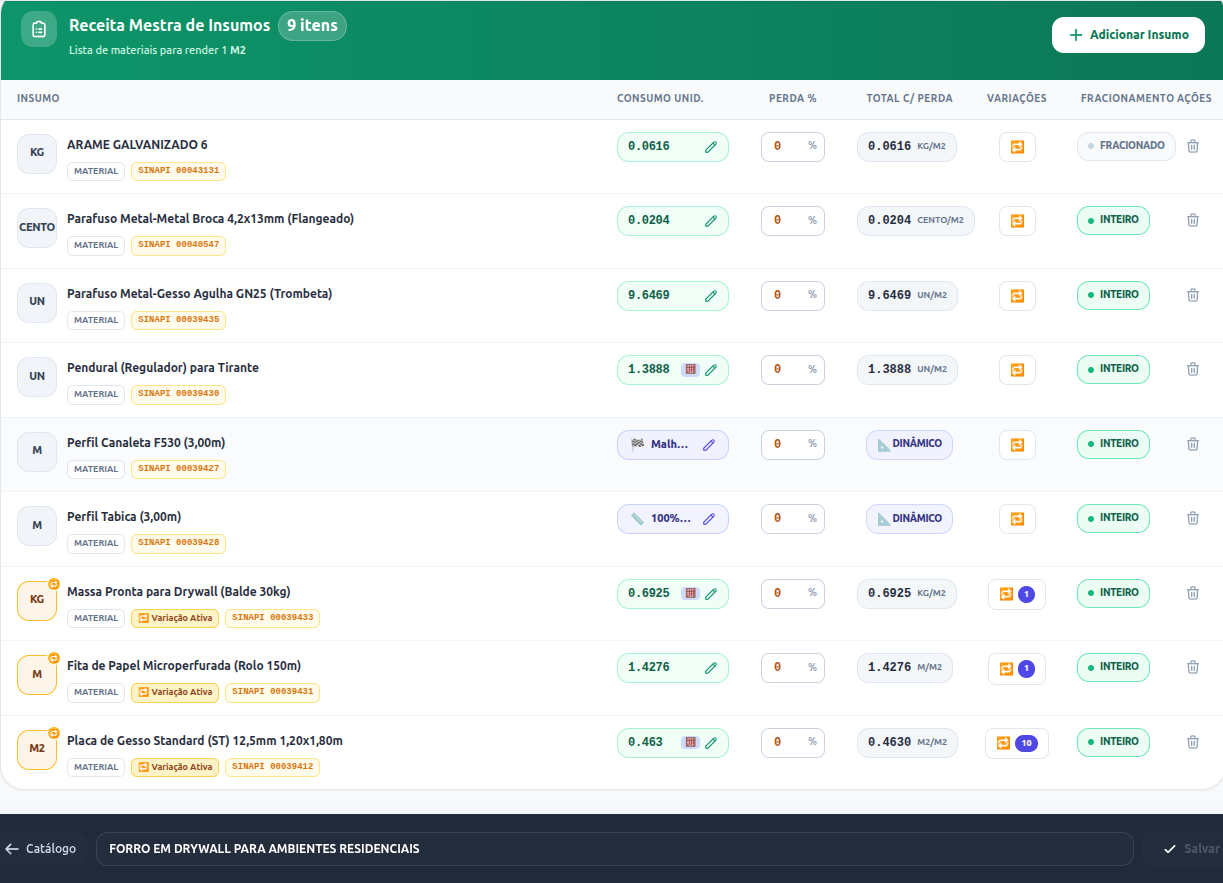The height and width of the screenshot is (883, 1223).
Task: Open variations for Parafuso Metal-Metal Broca
Action: (x=1017, y=221)
